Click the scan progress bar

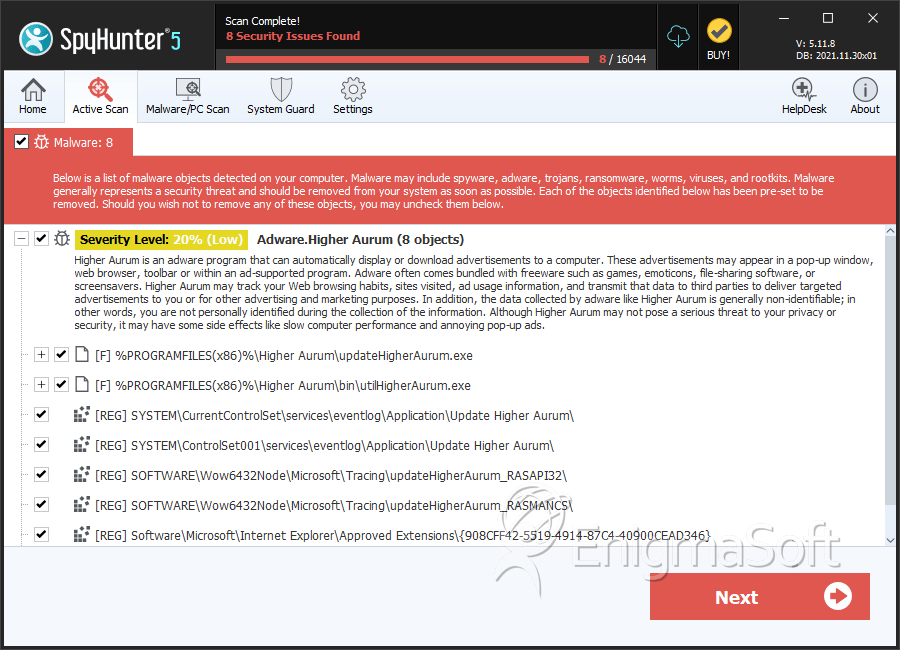click(x=408, y=59)
